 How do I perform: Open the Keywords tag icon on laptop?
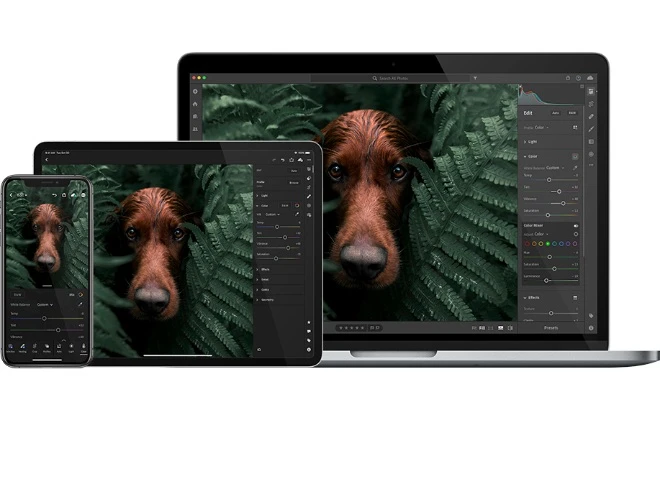(591, 316)
